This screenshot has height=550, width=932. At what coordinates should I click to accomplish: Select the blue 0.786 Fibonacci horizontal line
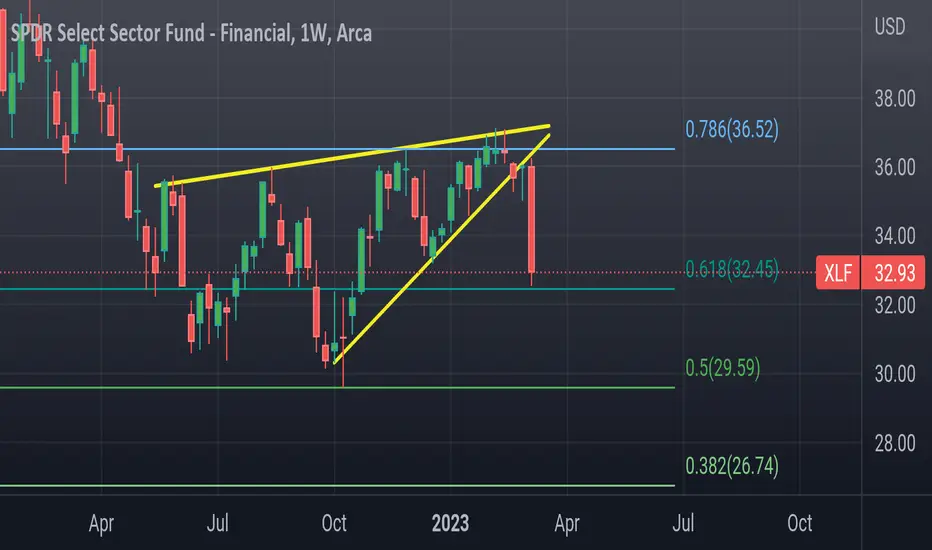tap(337, 149)
